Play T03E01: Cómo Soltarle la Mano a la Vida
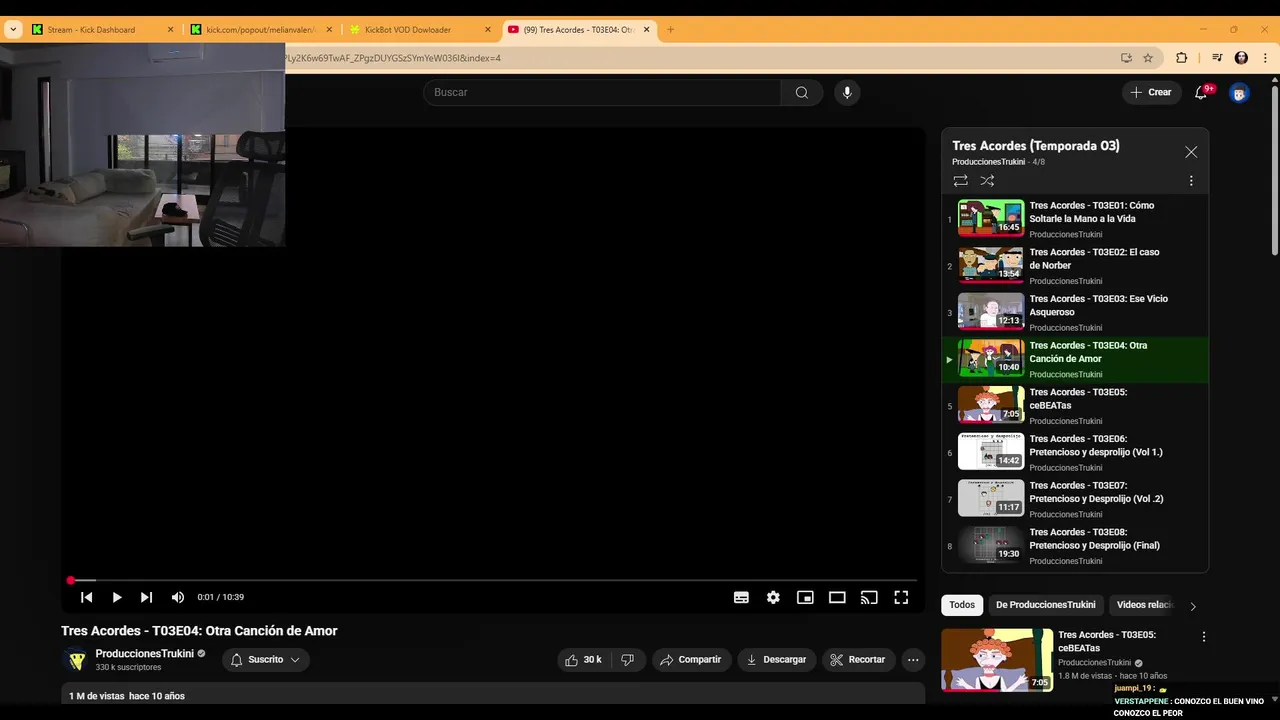The width and height of the screenshot is (1280, 720). pyautogui.click(x=1075, y=219)
